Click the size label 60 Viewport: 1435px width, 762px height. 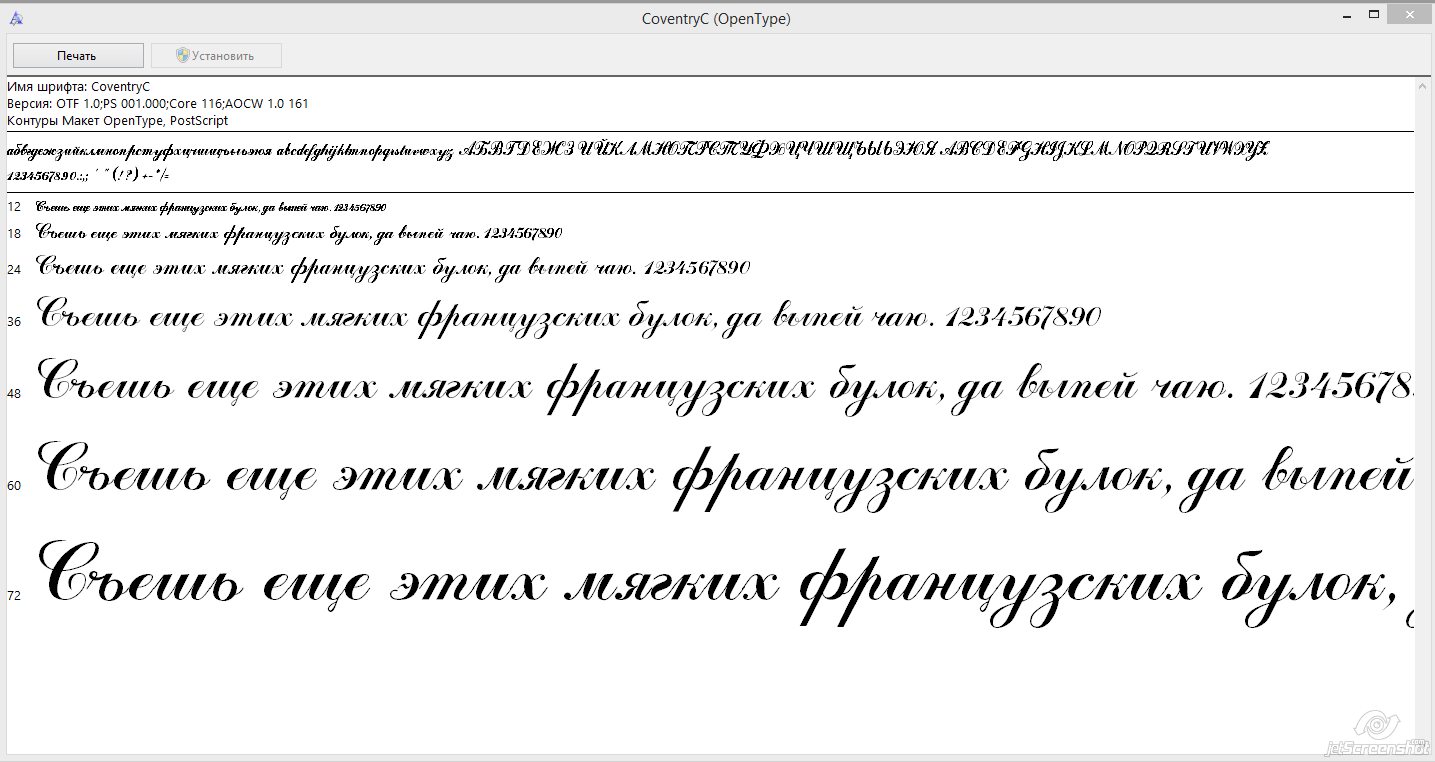pos(14,486)
